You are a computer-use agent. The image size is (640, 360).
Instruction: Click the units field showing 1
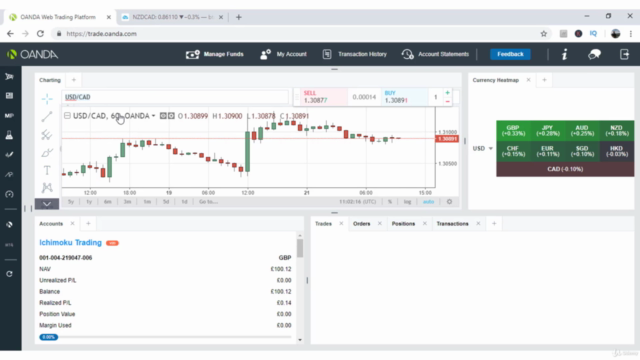coord(436,97)
